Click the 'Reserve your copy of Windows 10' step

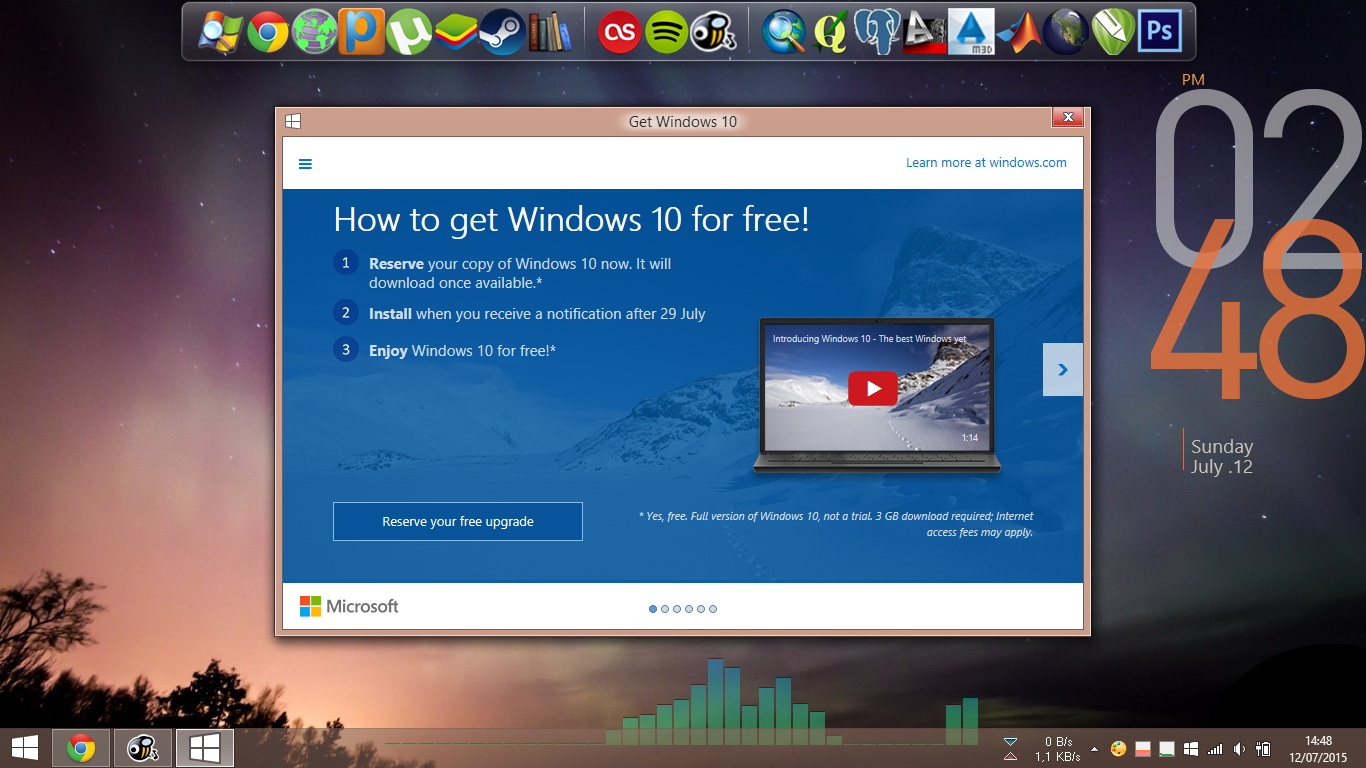(x=520, y=273)
